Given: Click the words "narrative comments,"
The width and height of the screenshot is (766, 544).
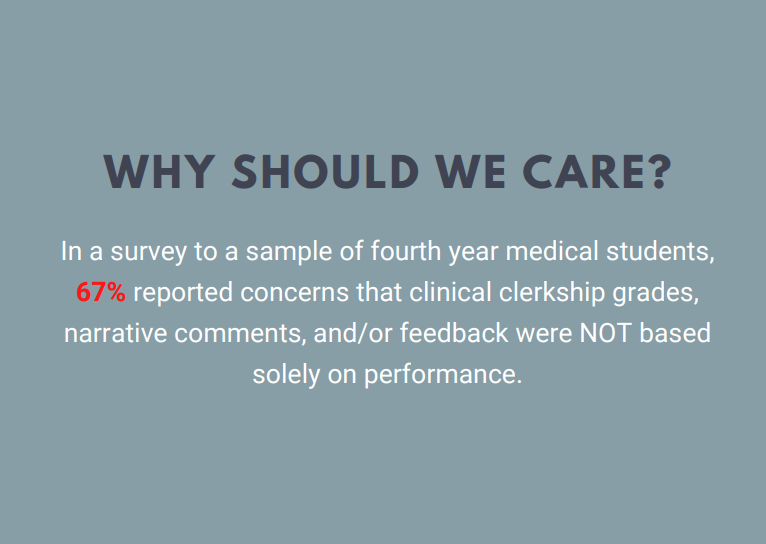Looking at the screenshot, I should pos(185,334).
